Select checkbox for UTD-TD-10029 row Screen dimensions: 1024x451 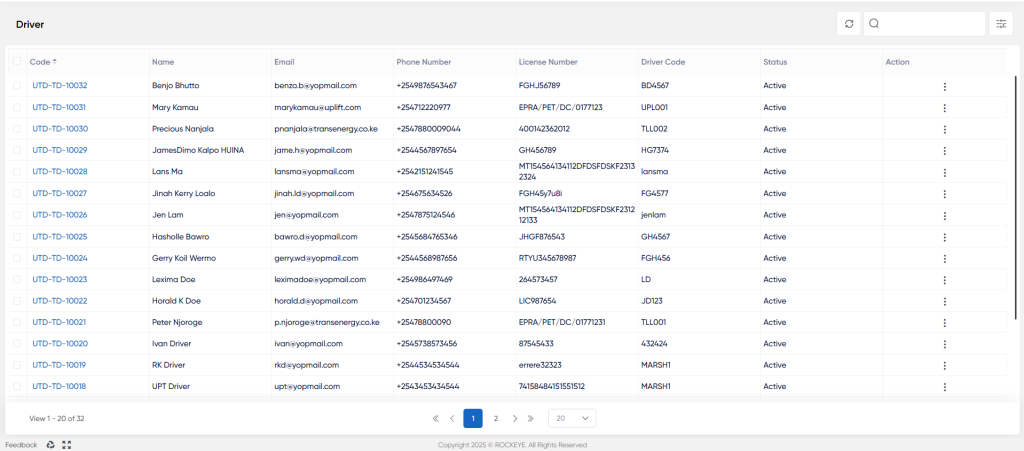(x=17, y=150)
